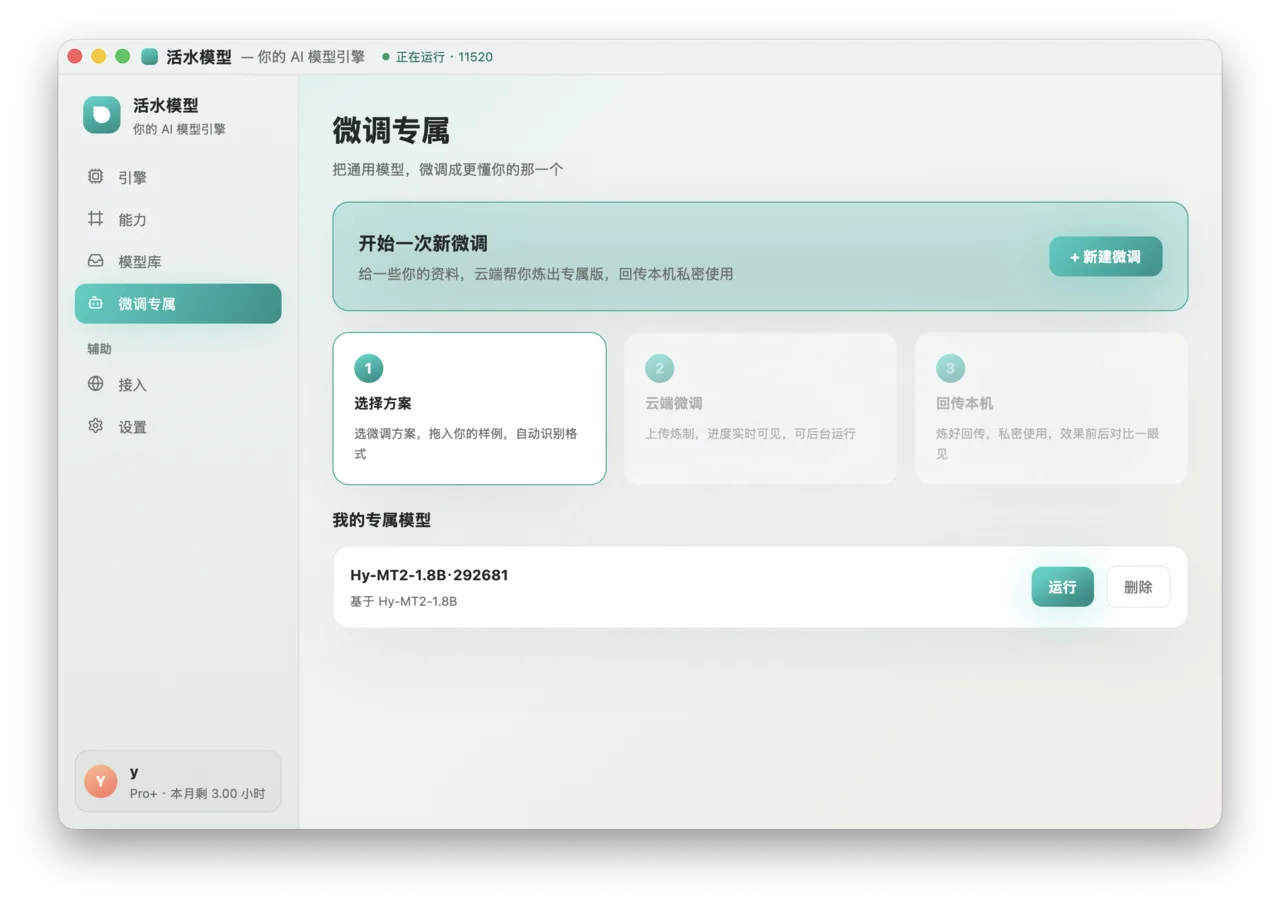Click the 微调专属 page title
1280x906 pixels.
pyautogui.click(x=391, y=130)
